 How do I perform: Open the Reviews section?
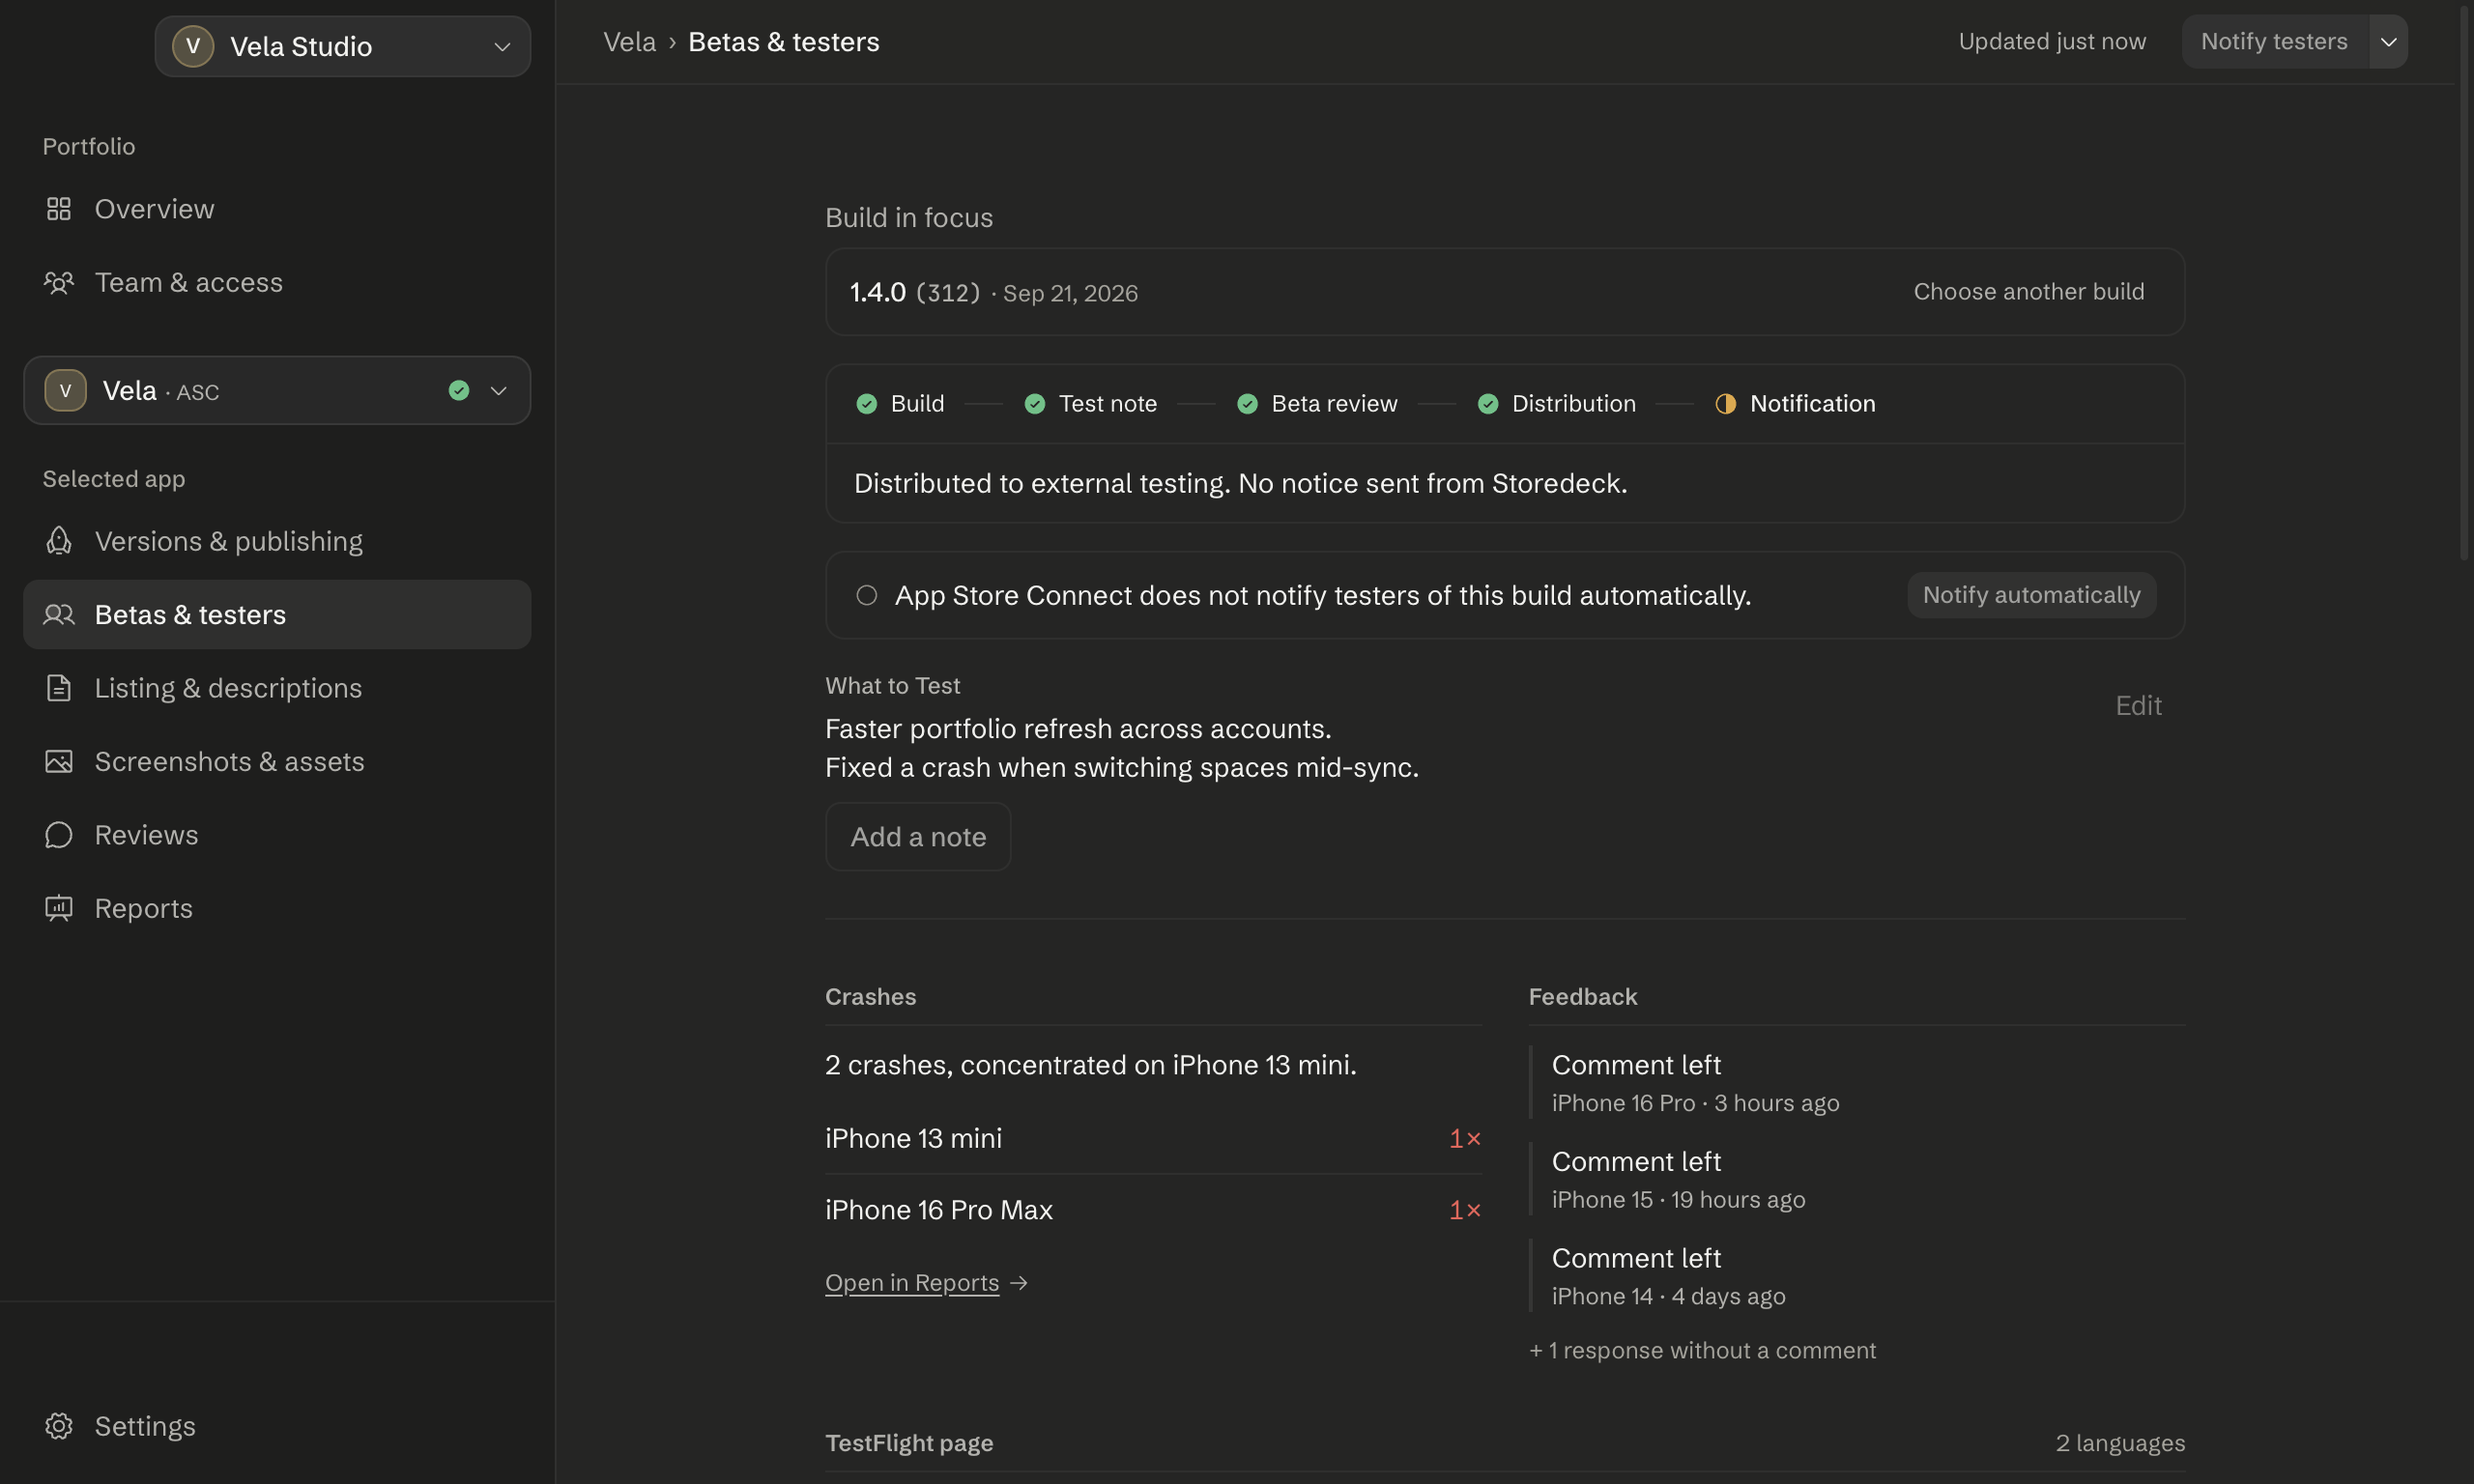coord(277,835)
